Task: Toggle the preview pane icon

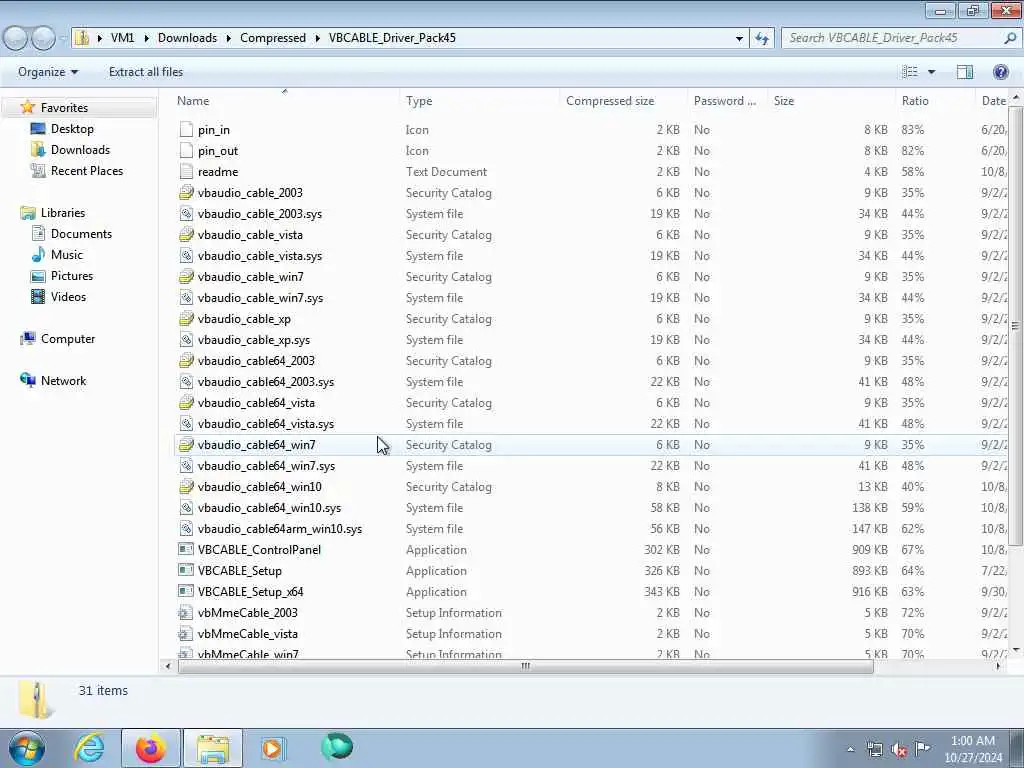Action: (965, 72)
